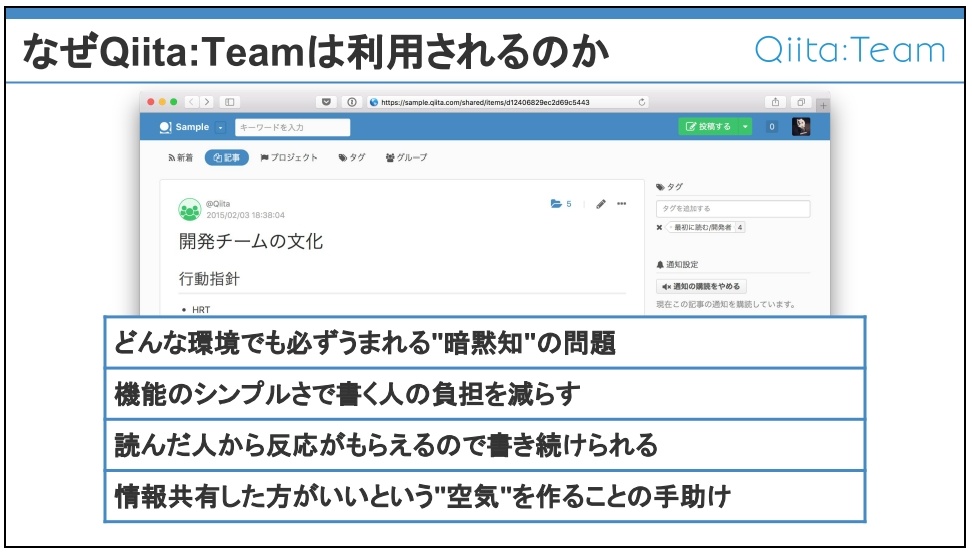
Task: Open the @Qiita author link
Action: pyautogui.click(x=218, y=203)
